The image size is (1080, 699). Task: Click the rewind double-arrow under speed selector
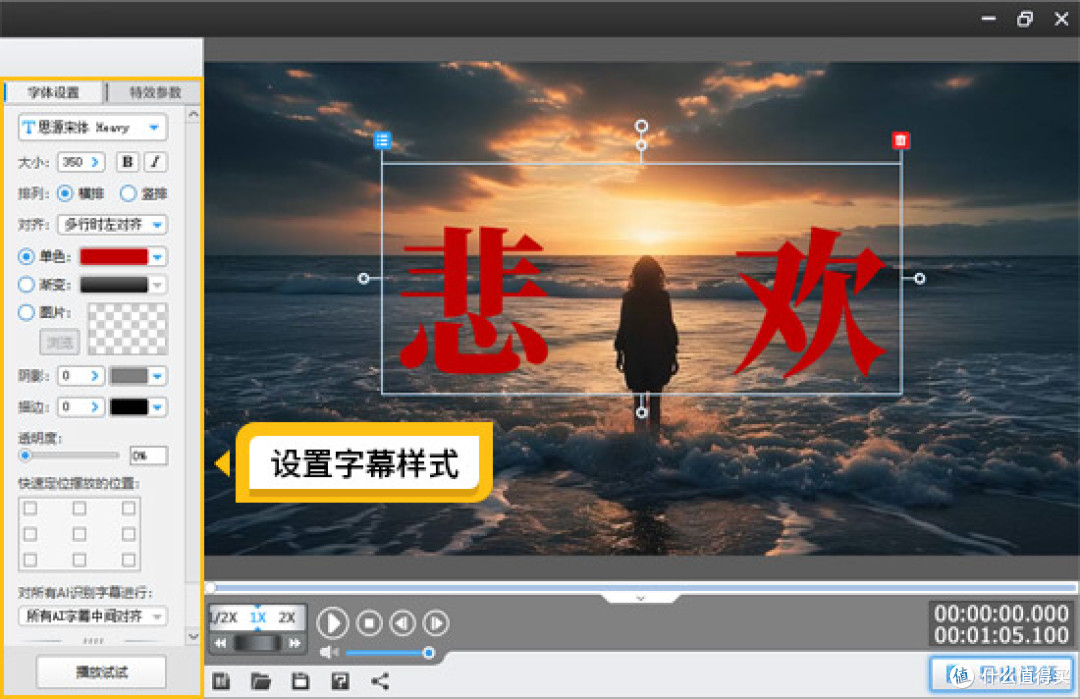[220, 643]
